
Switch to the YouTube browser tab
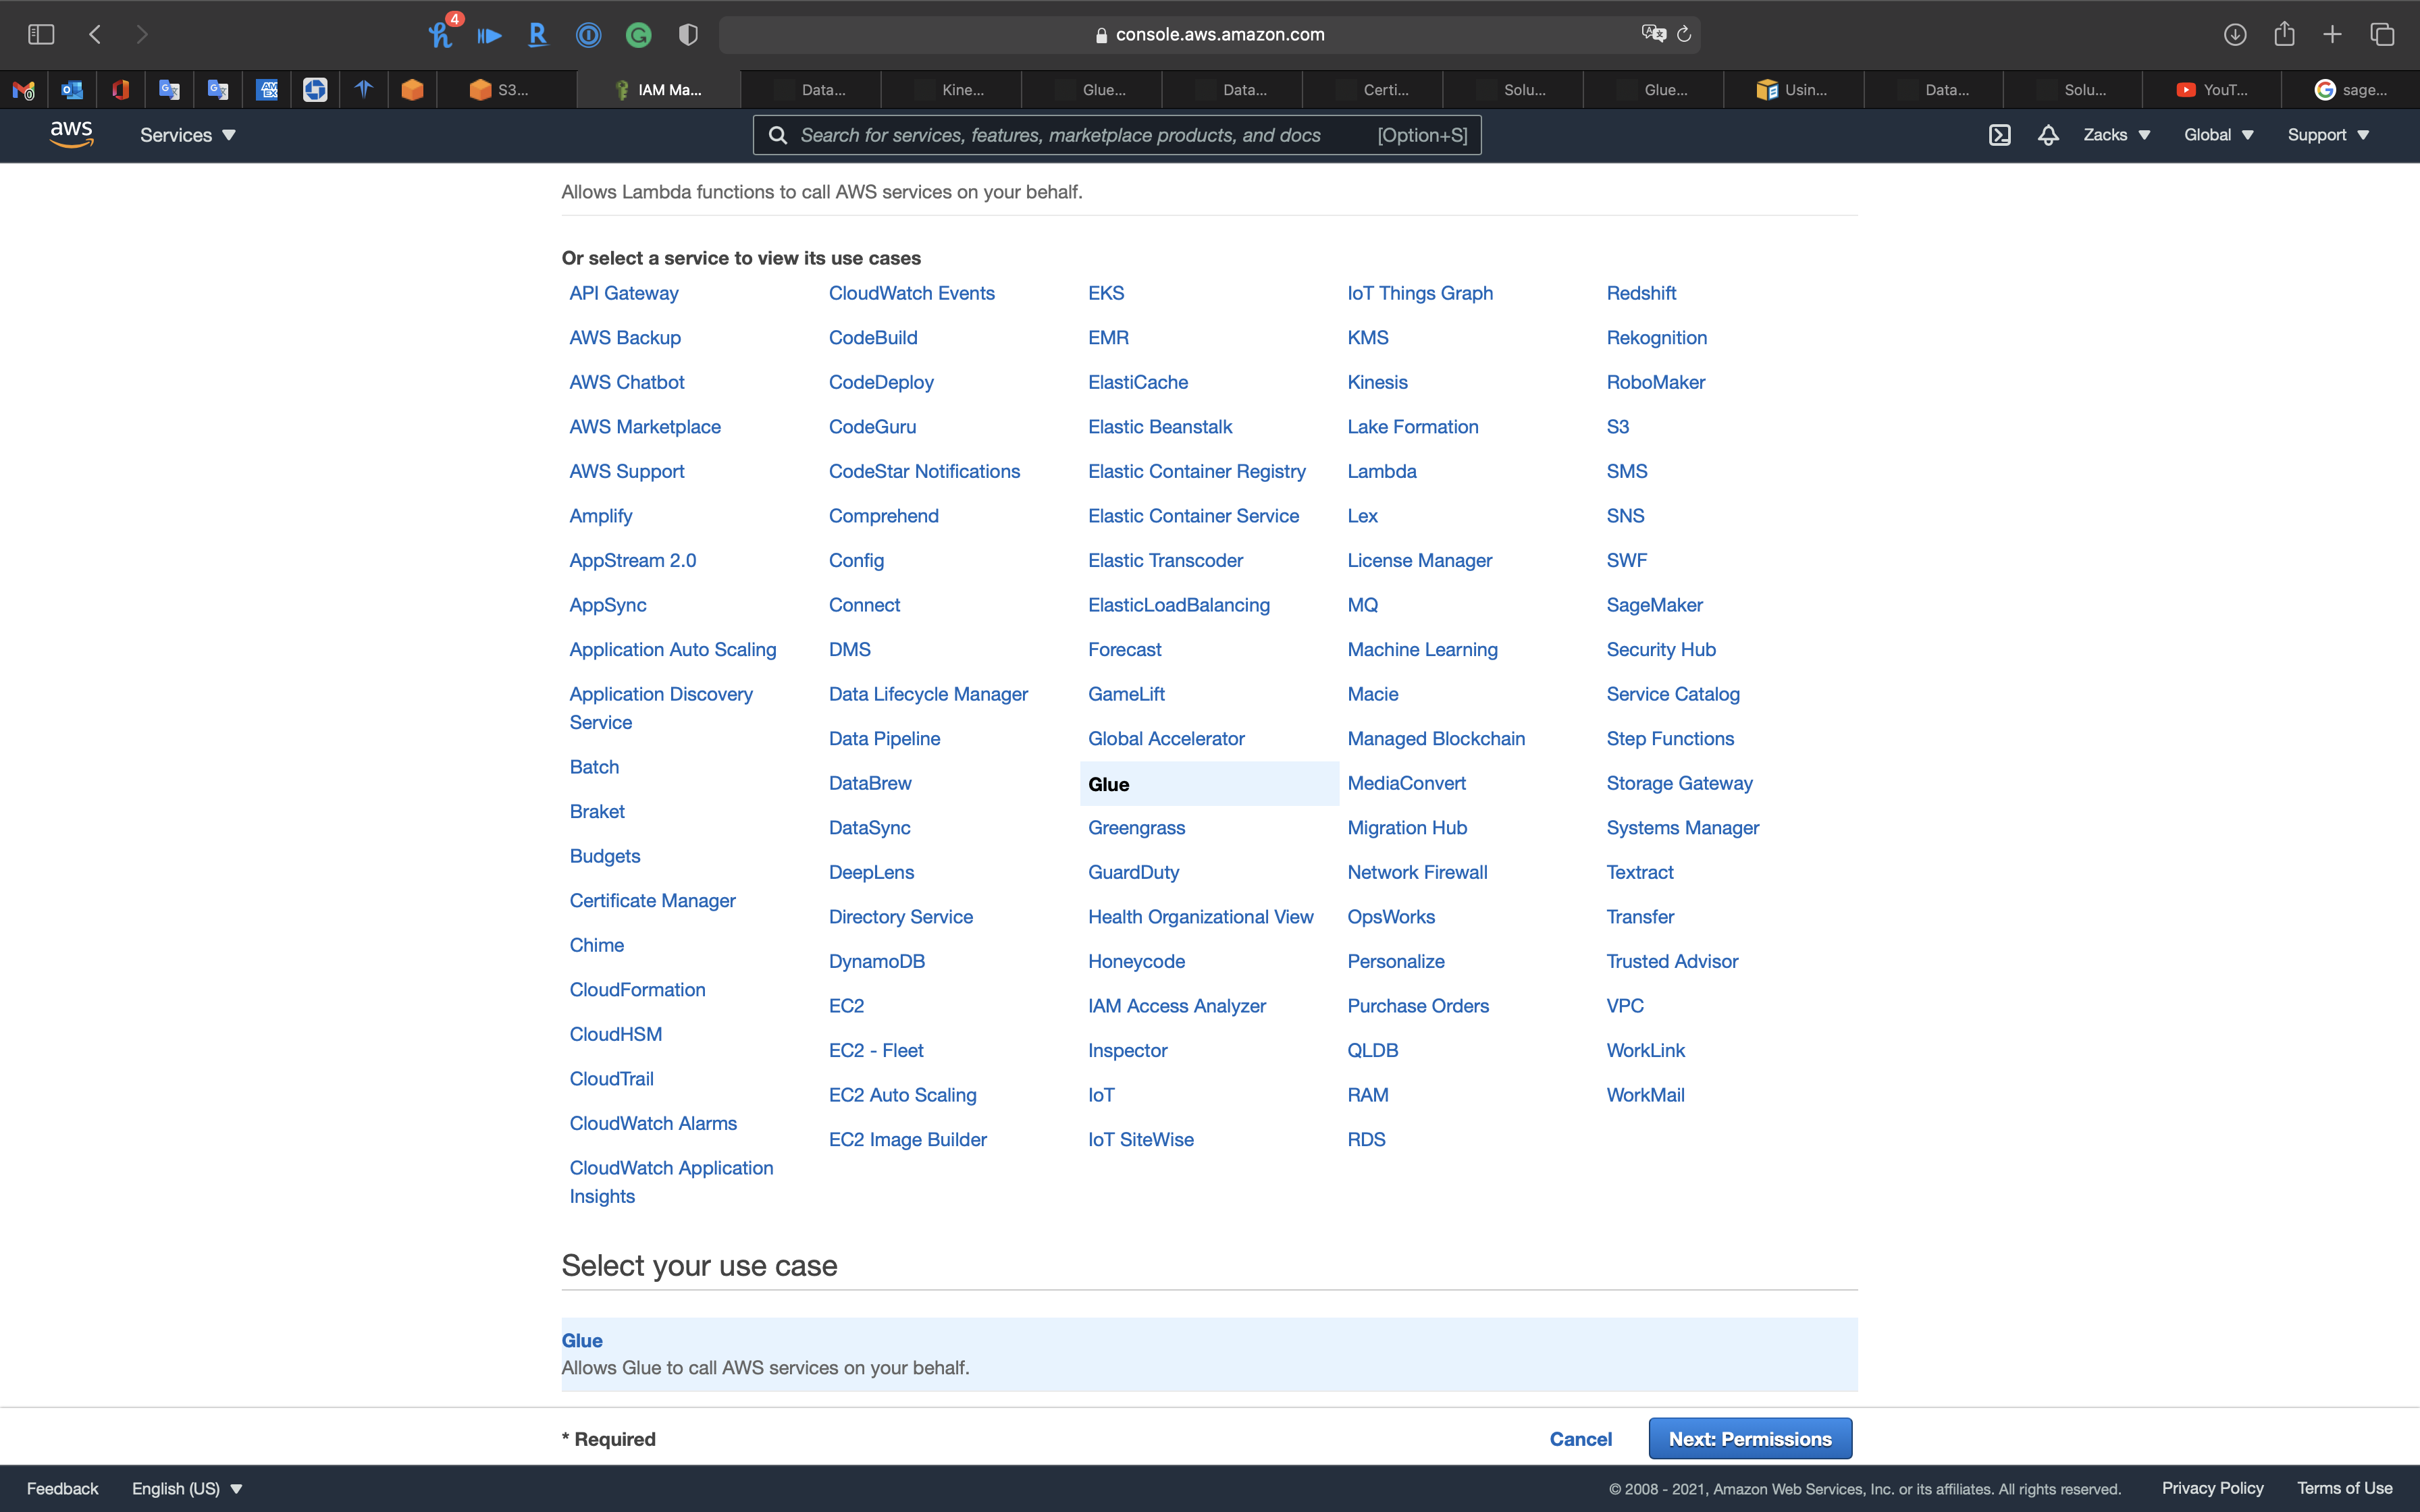pos(2212,90)
